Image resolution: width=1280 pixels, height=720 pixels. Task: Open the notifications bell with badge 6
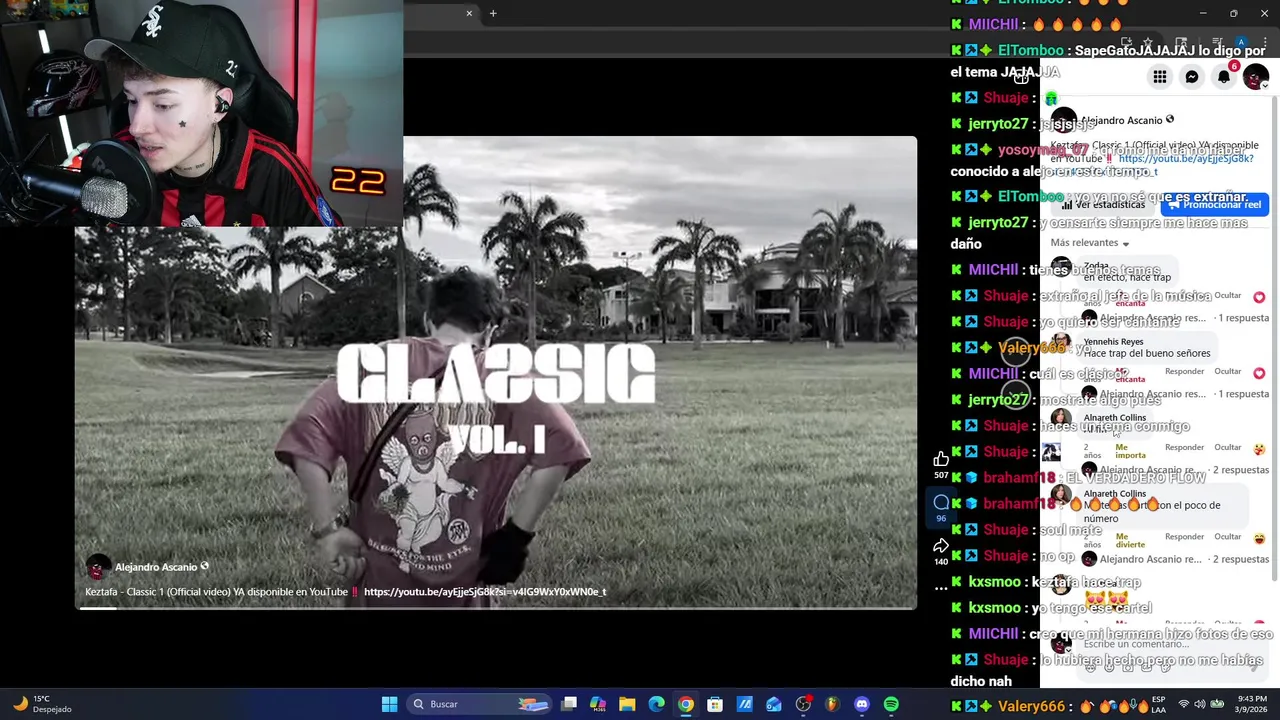1224,77
